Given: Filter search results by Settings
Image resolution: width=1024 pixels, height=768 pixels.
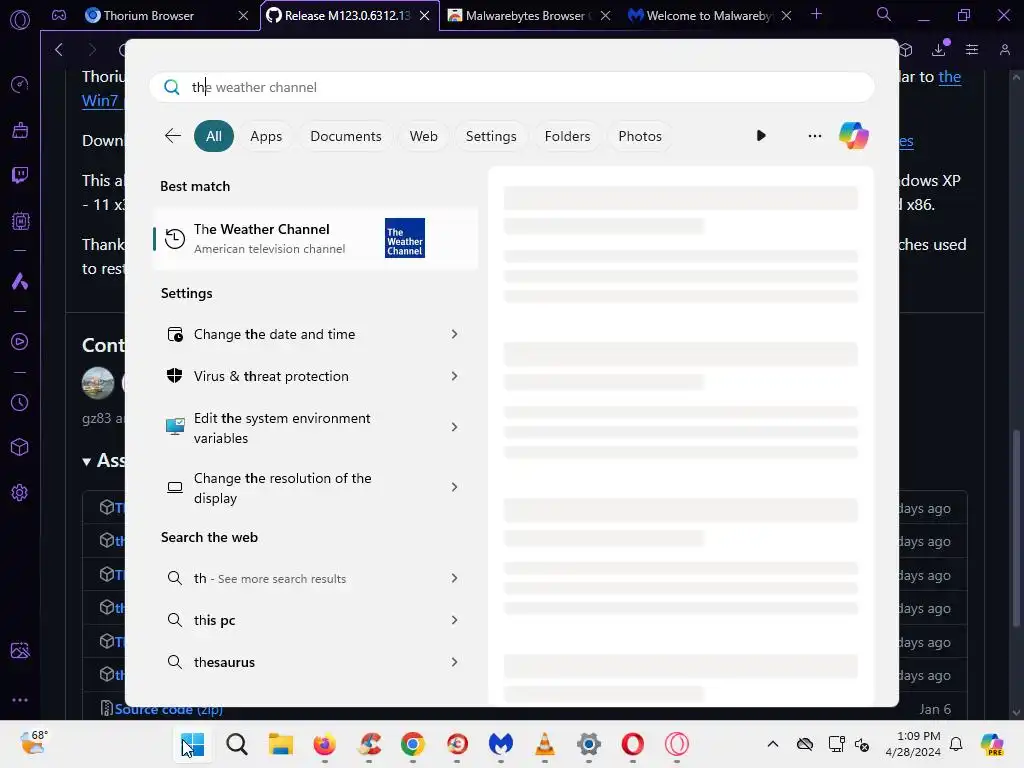Looking at the screenshot, I should click(491, 136).
